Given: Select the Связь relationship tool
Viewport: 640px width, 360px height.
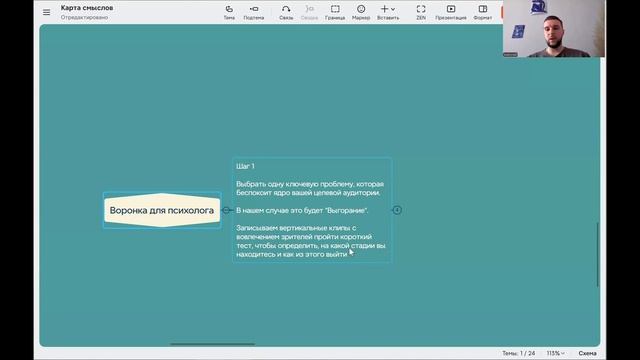Looking at the screenshot, I should pos(286,12).
